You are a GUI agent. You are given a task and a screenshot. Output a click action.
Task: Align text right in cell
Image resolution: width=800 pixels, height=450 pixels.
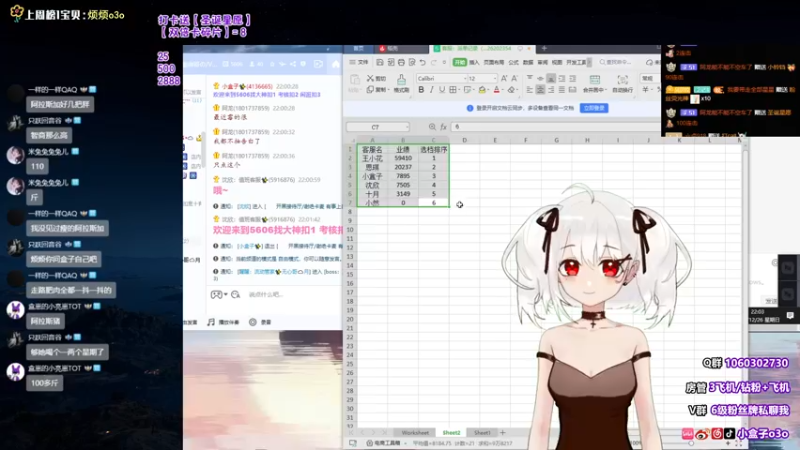[x=551, y=90]
